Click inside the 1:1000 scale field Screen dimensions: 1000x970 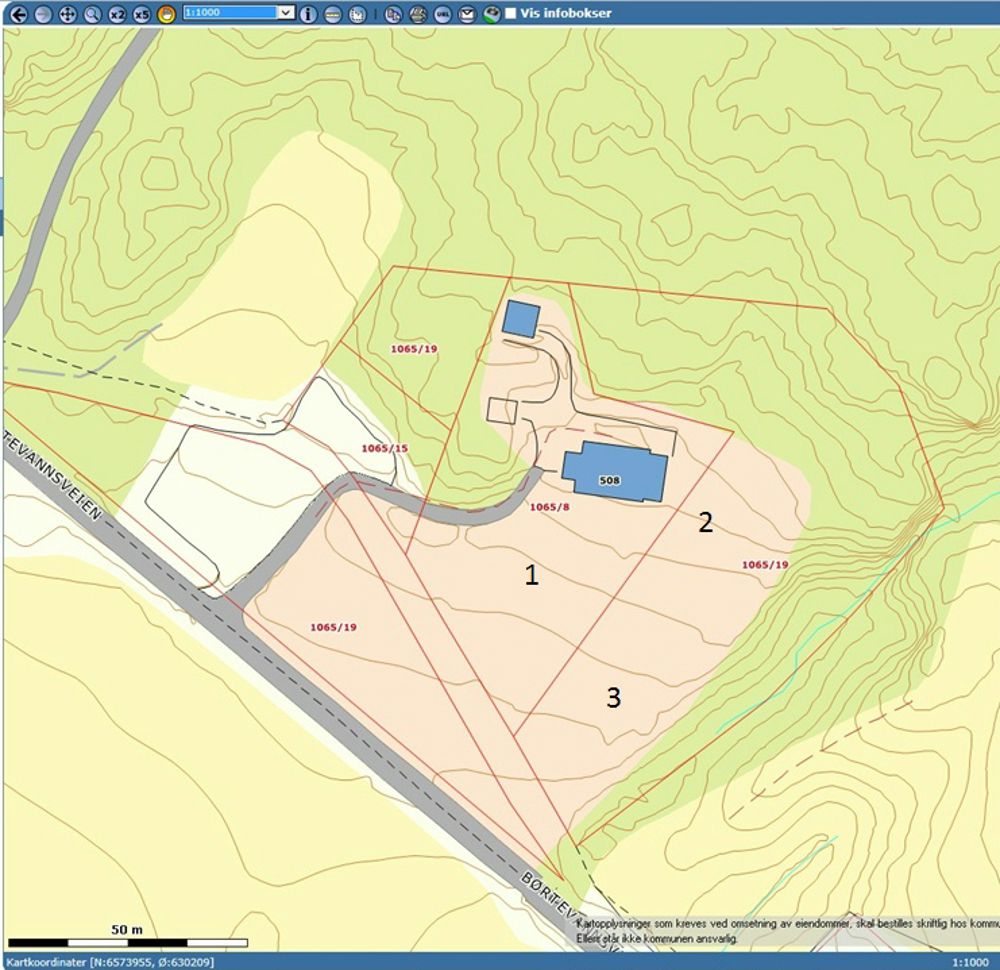pyautogui.click(x=228, y=13)
